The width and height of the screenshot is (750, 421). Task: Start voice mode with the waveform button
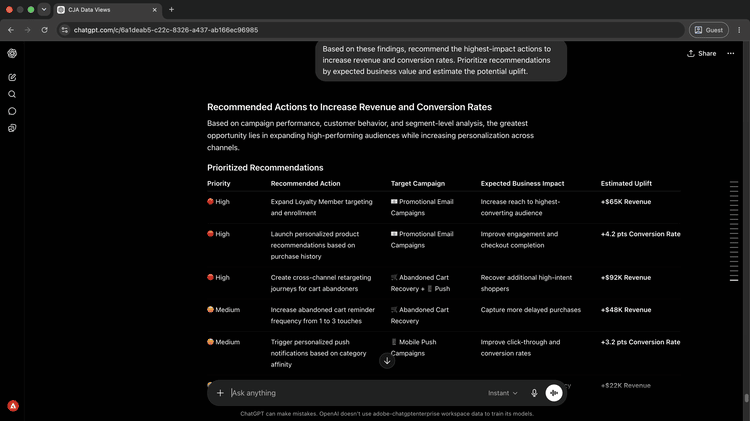click(554, 393)
